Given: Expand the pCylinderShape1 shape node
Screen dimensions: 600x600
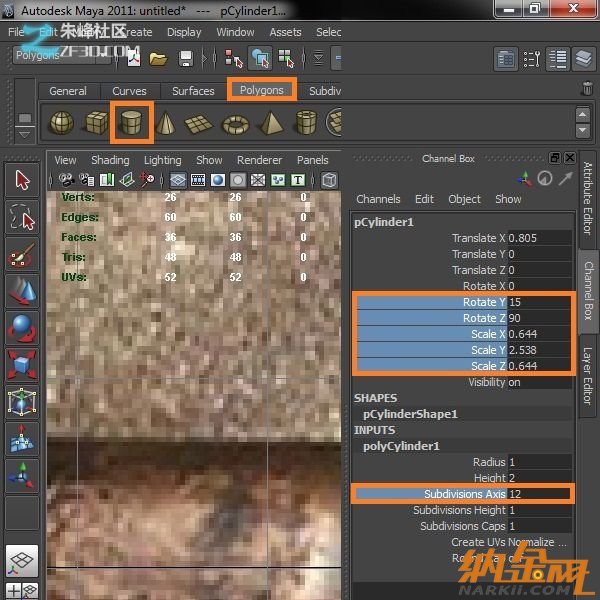Looking at the screenshot, I should [x=410, y=414].
